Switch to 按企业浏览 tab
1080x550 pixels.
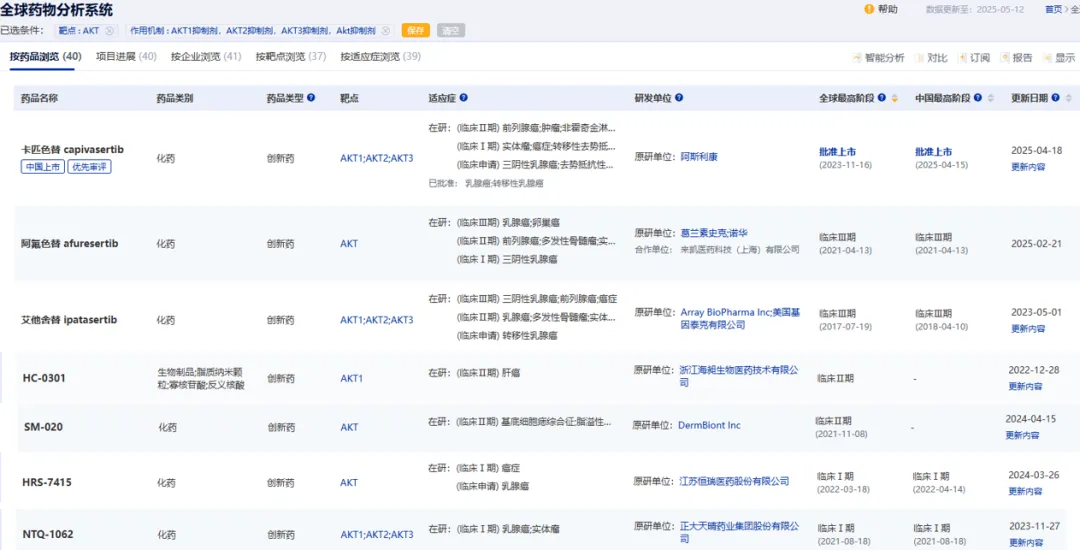[205, 57]
